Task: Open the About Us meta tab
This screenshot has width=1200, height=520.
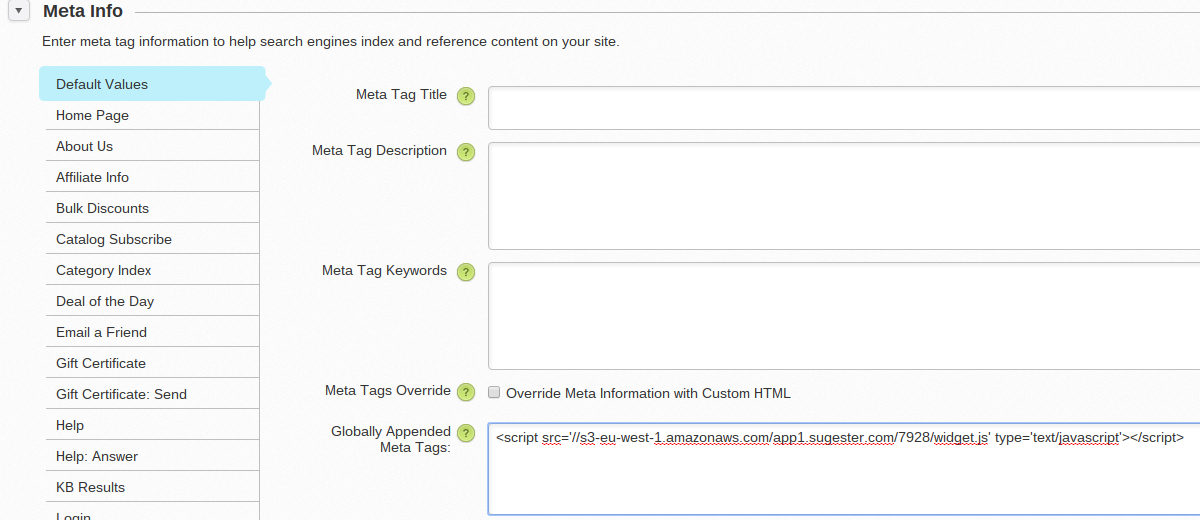Action: (84, 146)
